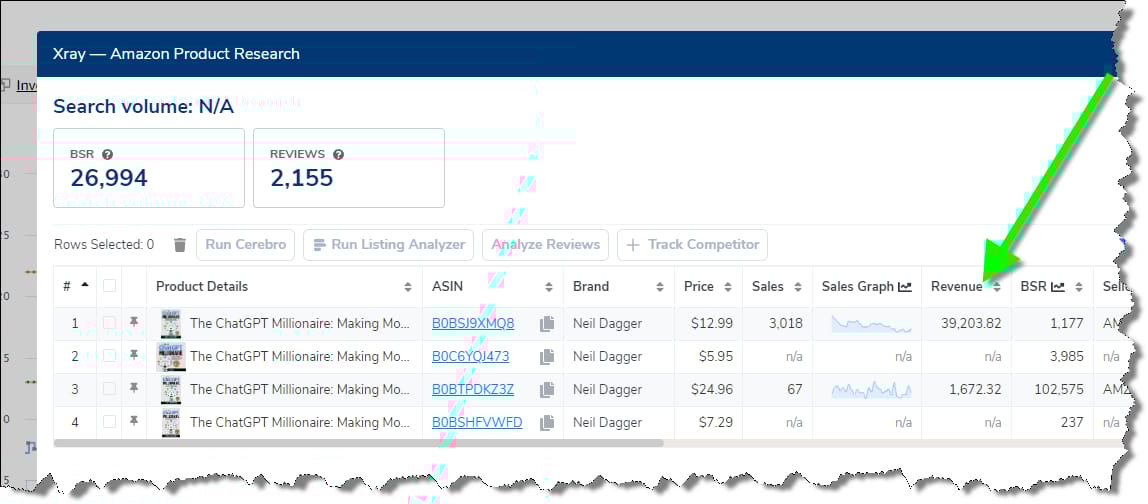The width and height of the screenshot is (1148, 504).
Task: Click the REVIEWS help question-mark icon
Action: click(338, 155)
